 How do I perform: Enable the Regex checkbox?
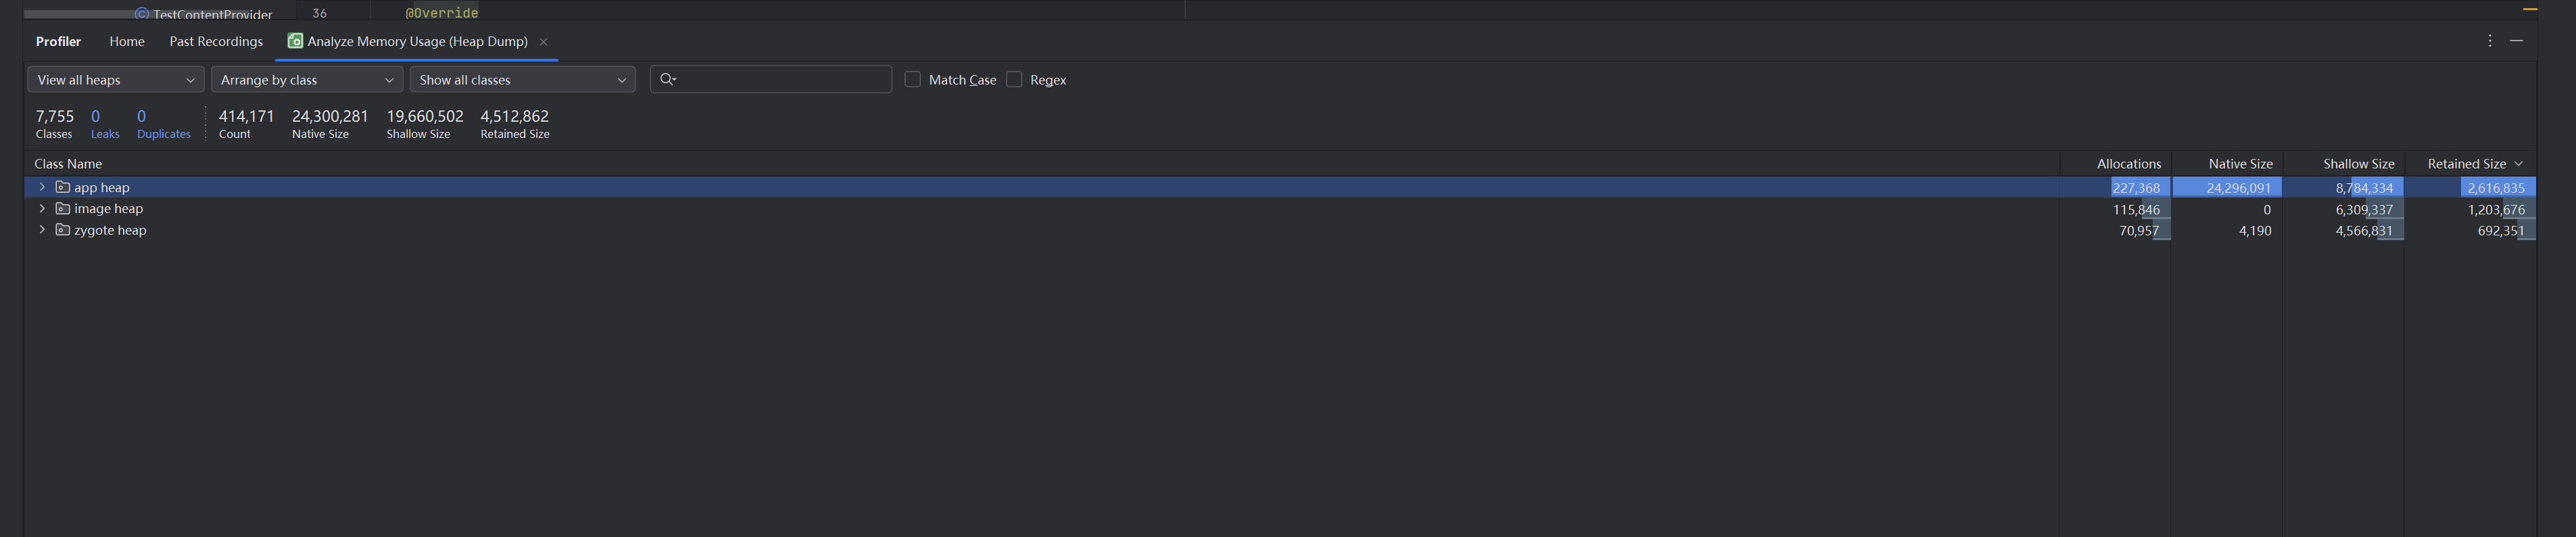pyautogui.click(x=1014, y=79)
